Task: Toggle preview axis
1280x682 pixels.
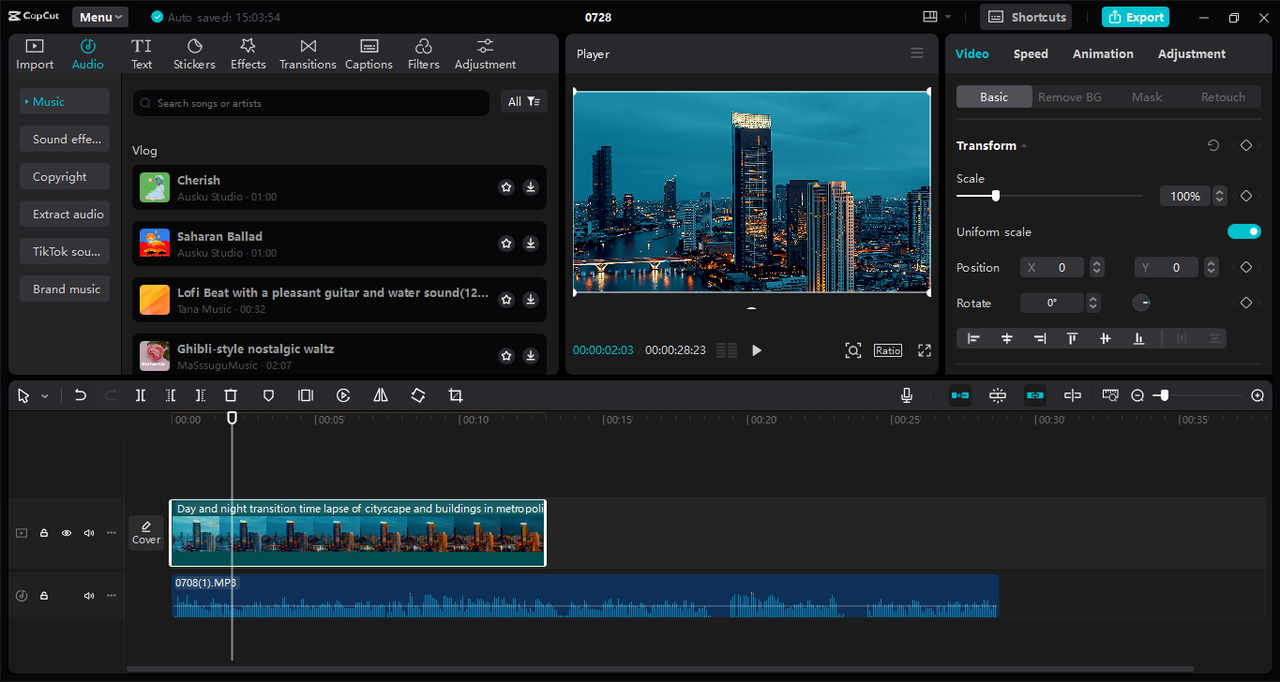Action: point(1072,396)
